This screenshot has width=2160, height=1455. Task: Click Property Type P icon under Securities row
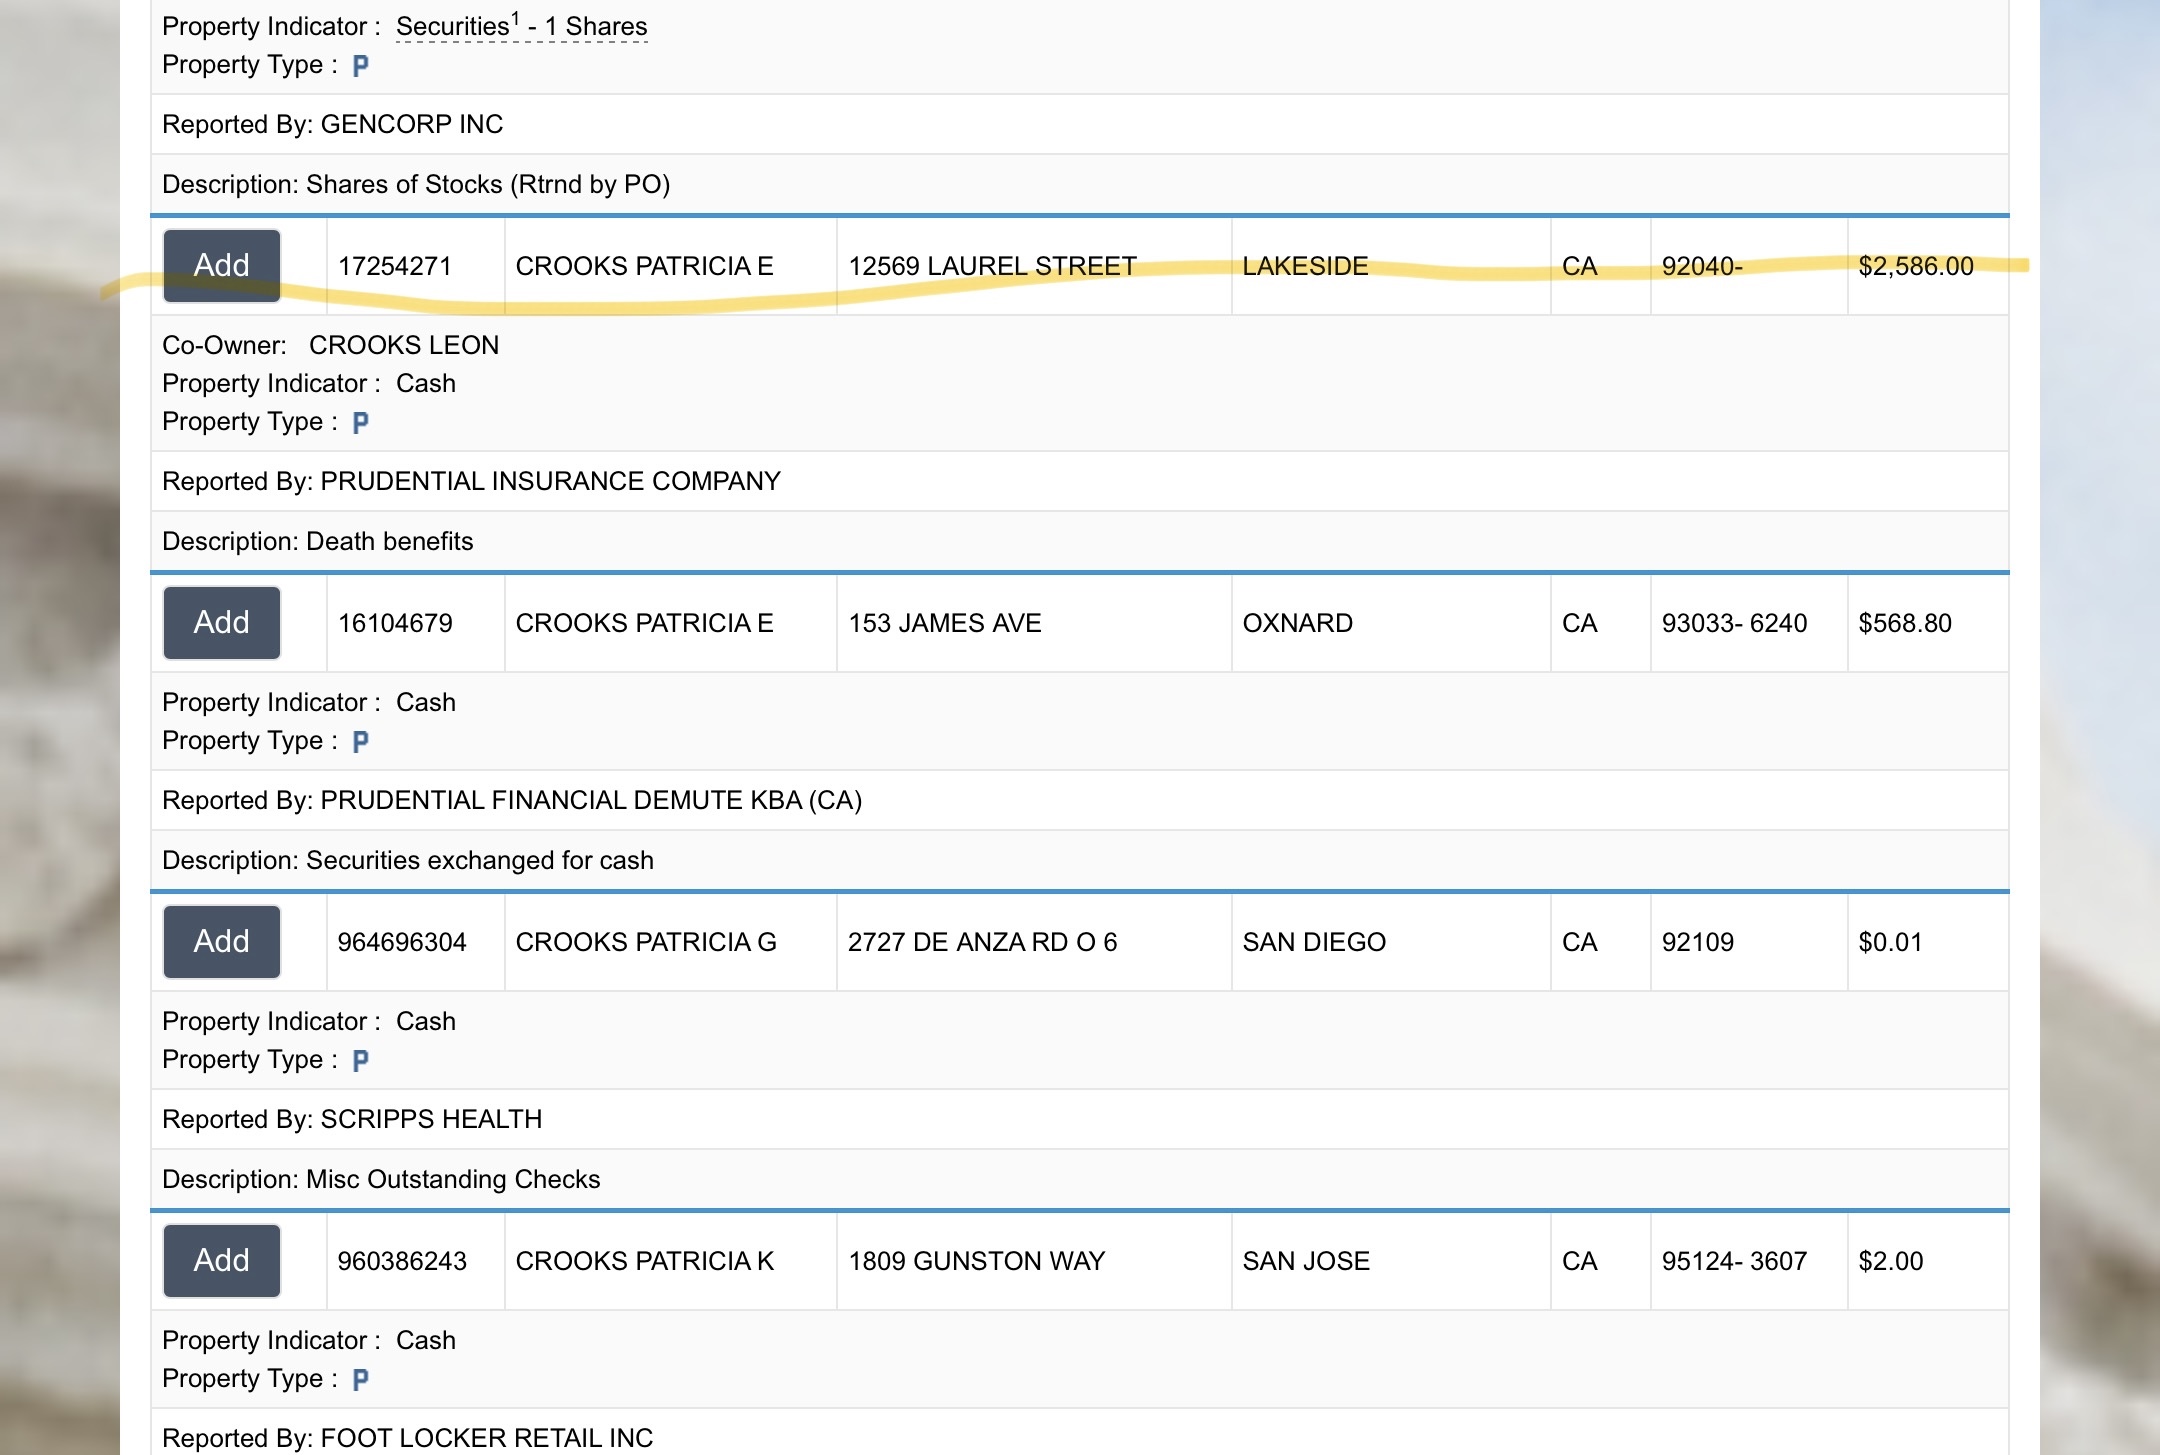361,66
